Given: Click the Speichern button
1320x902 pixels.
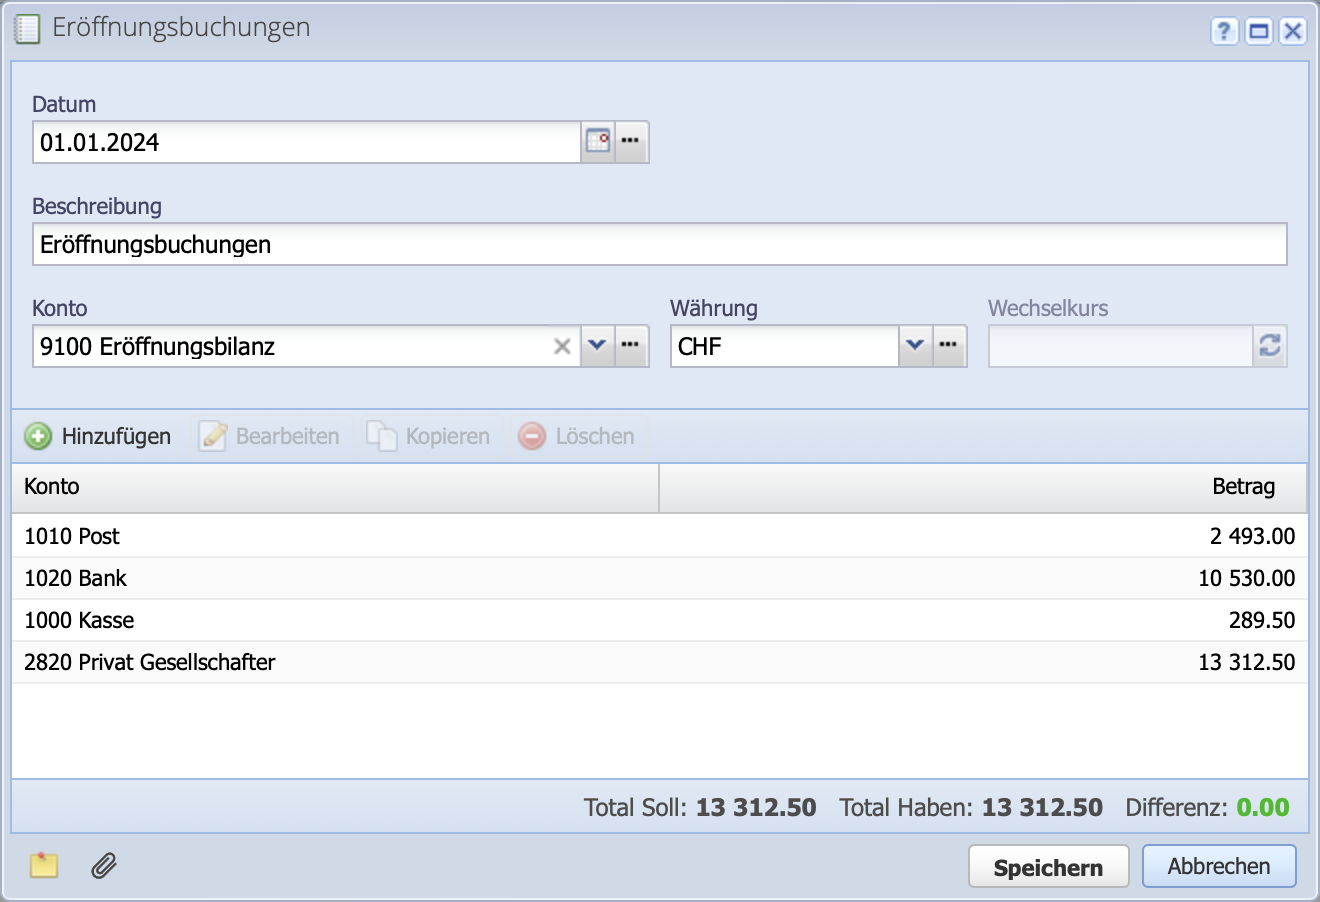Looking at the screenshot, I should tap(1048, 865).
